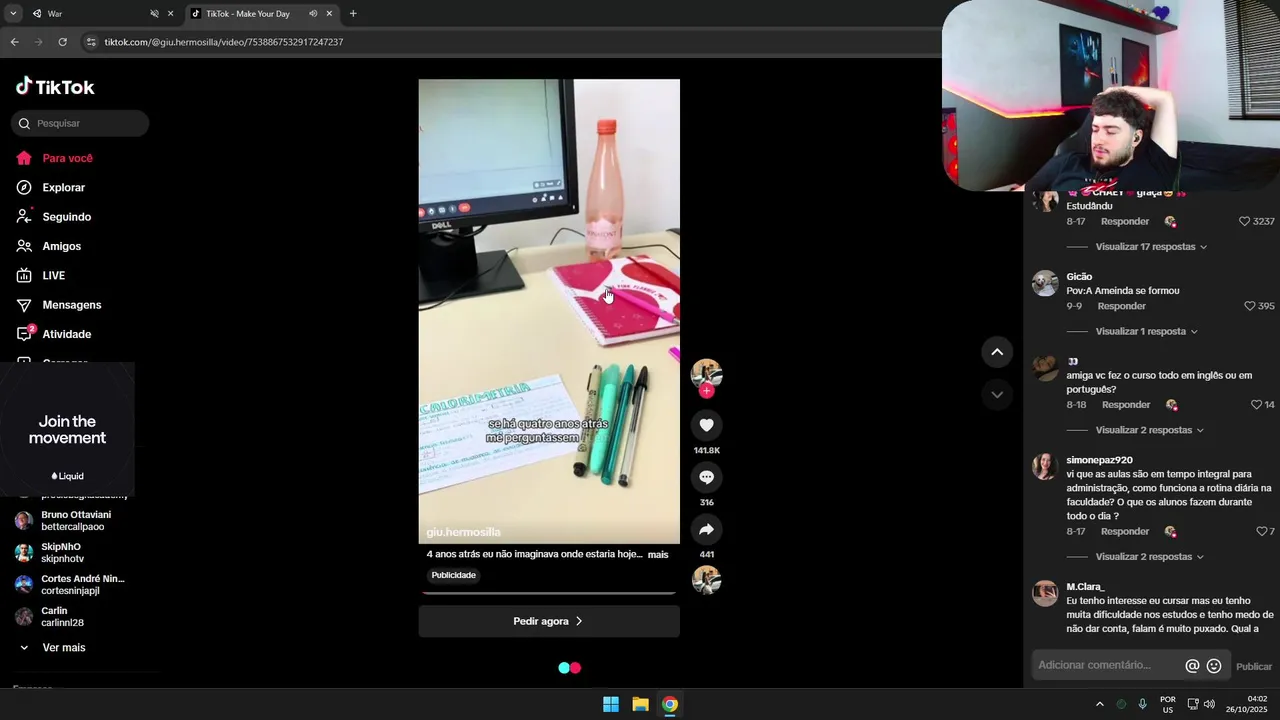This screenshot has height=720, width=1280.
Task: Open creator avatar beside video
Action: 706,373
